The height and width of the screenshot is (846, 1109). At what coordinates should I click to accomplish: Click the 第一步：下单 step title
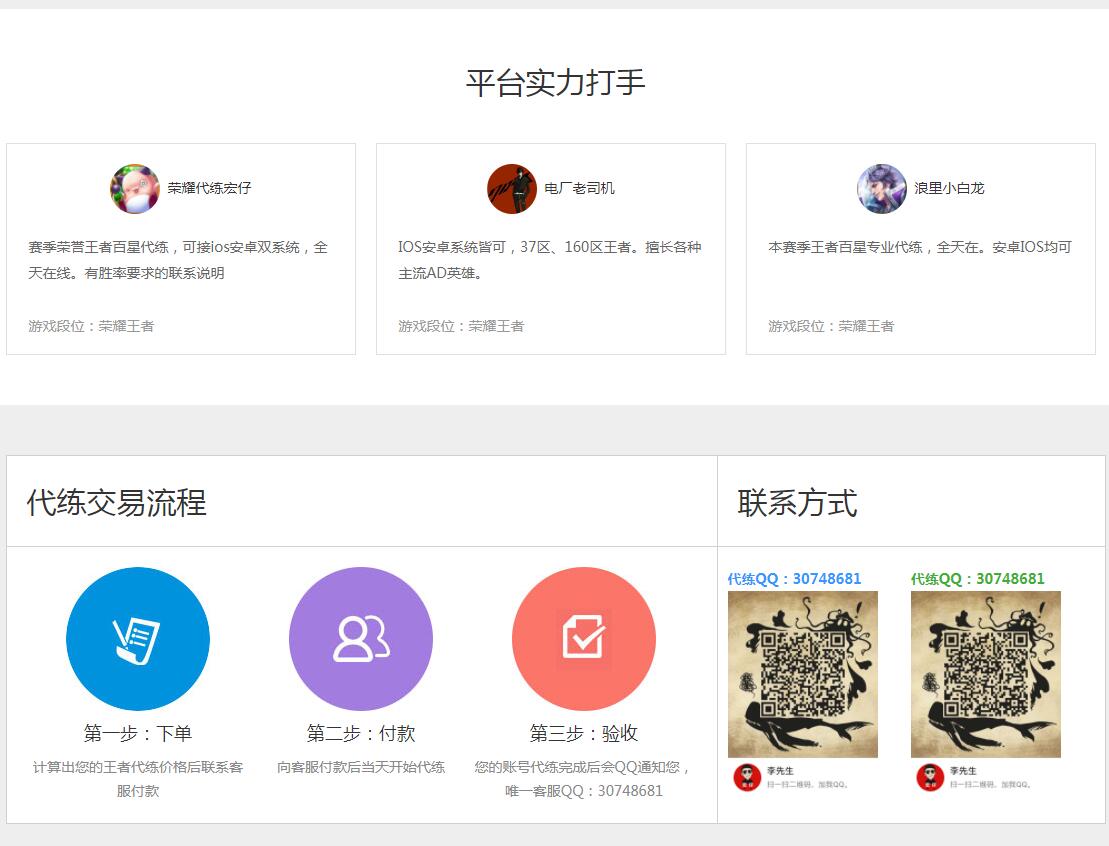click(138, 733)
